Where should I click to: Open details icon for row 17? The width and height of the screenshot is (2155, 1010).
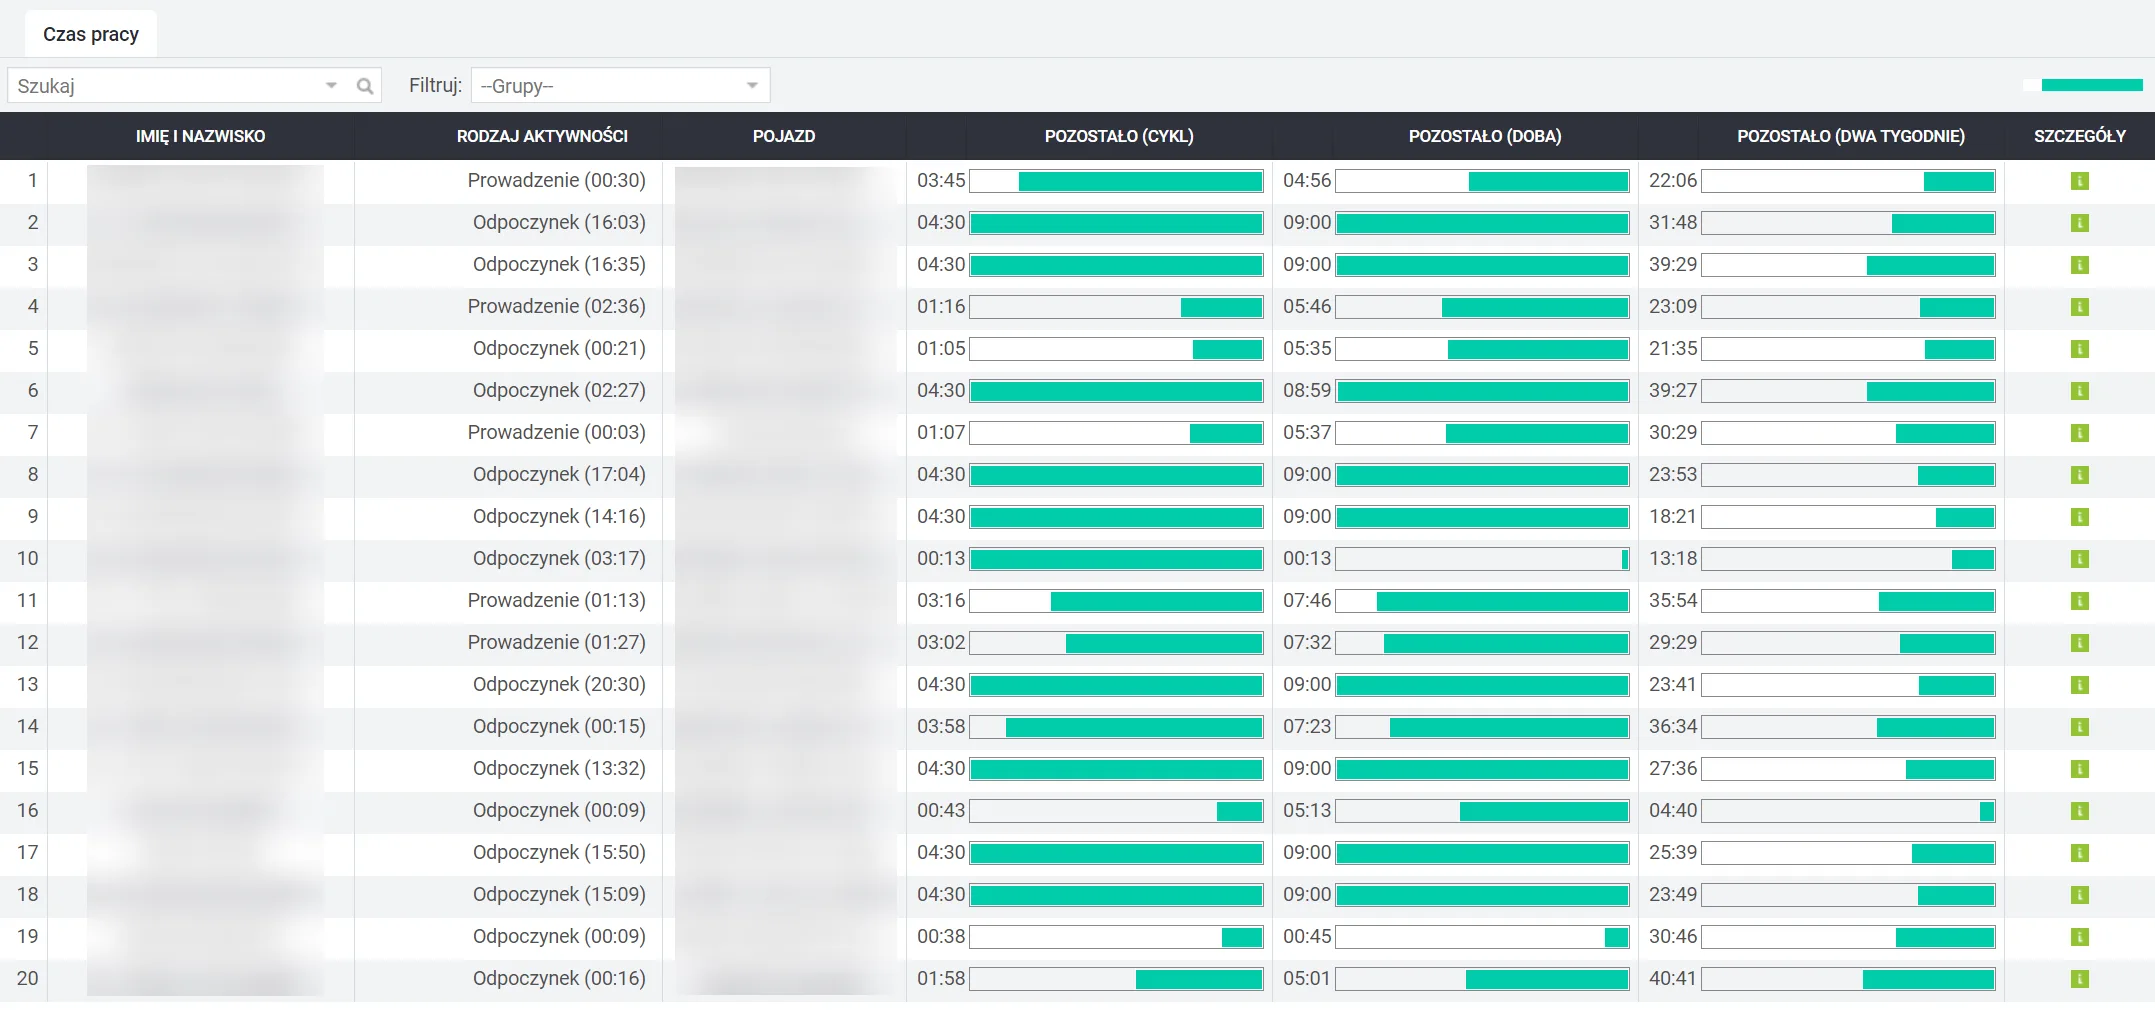(x=2079, y=853)
